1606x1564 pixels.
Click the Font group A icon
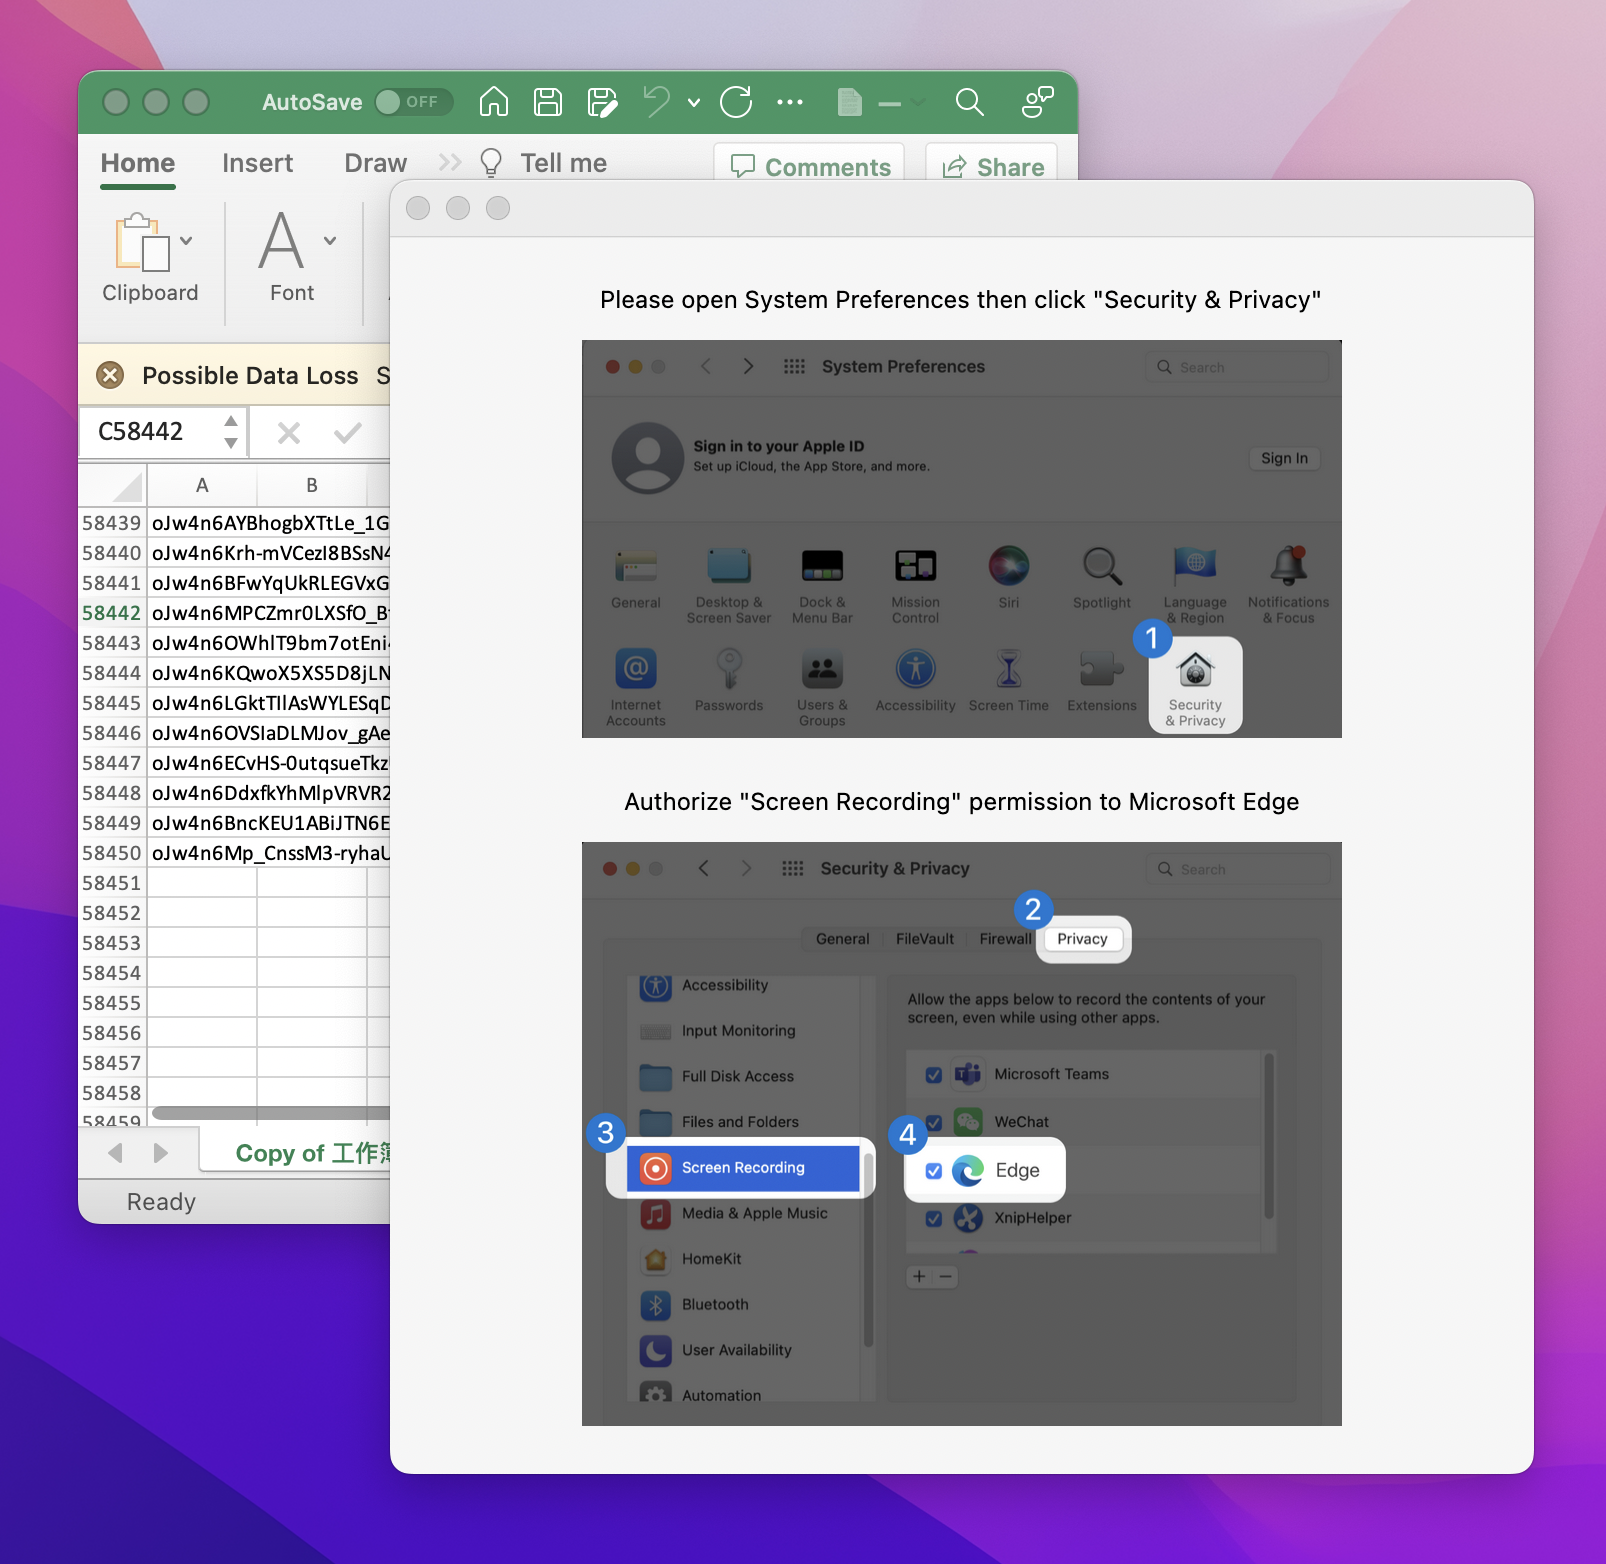point(281,240)
